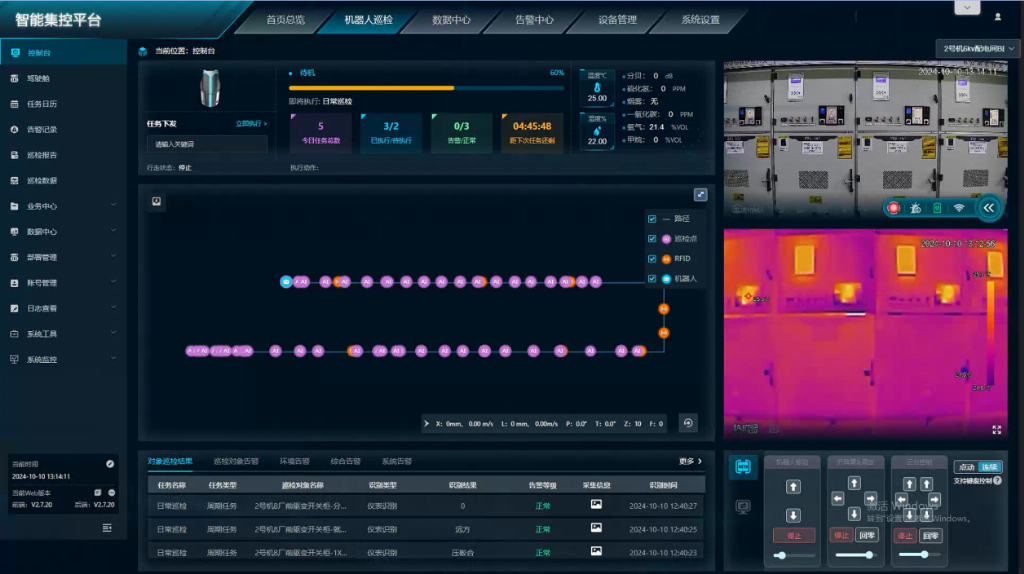Toggle the 机器人 legend checkbox
Image resolution: width=1024 pixels, height=574 pixels.
click(652, 278)
